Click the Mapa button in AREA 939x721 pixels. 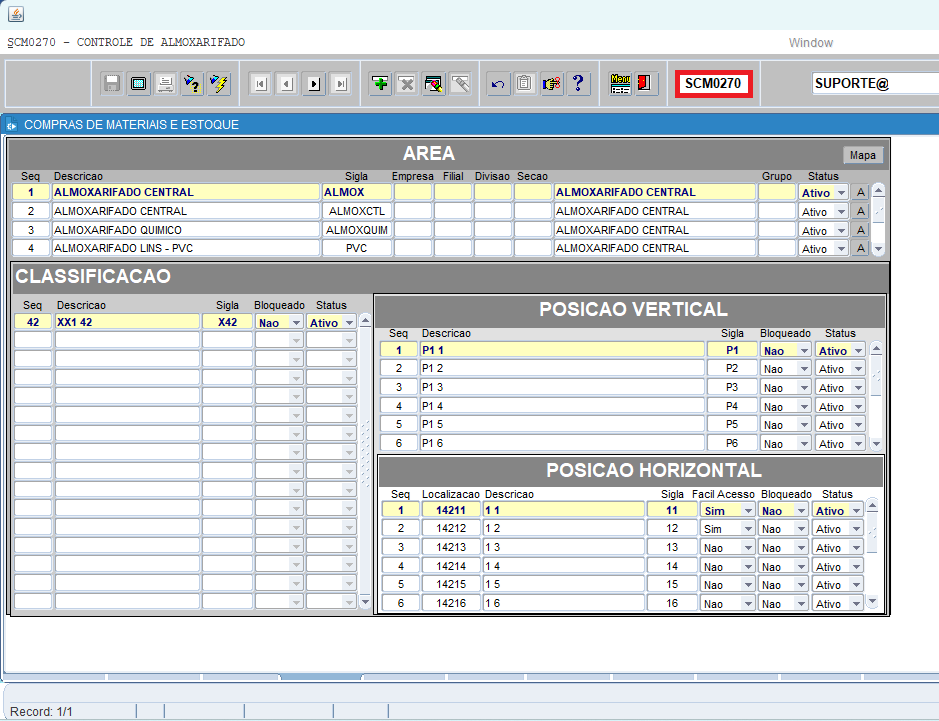point(862,155)
